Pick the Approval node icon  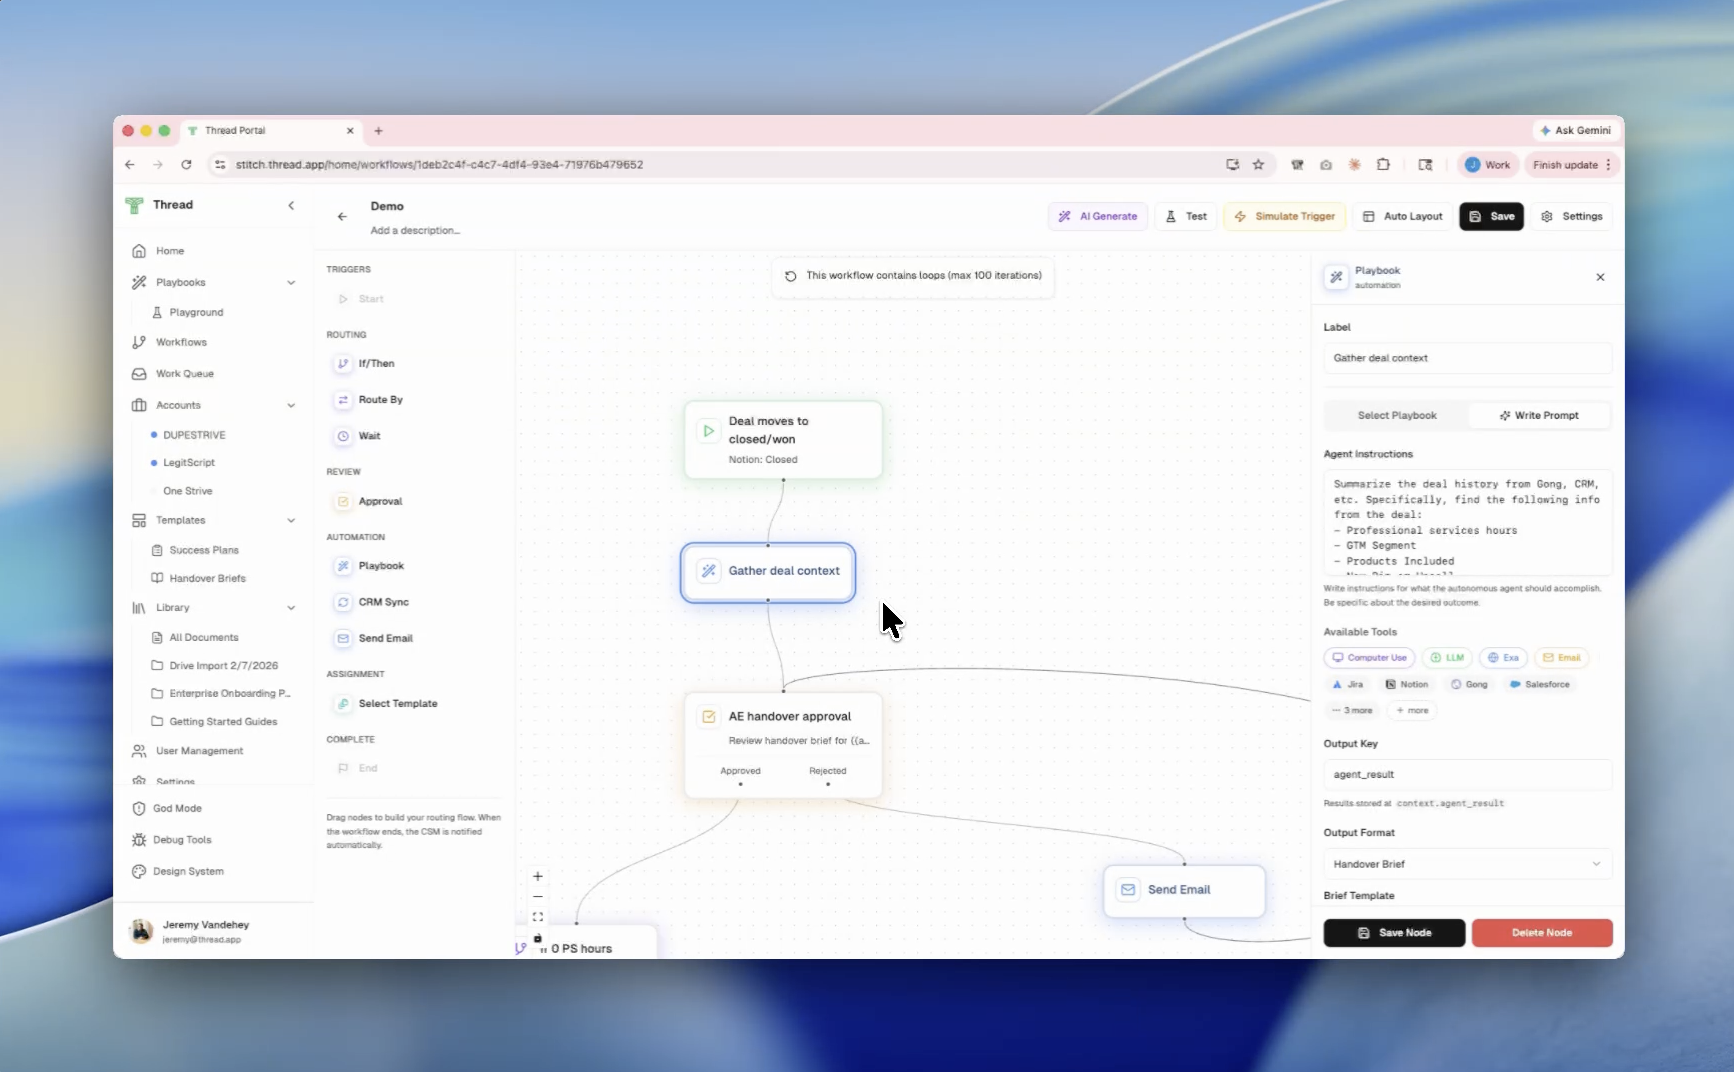coord(343,502)
